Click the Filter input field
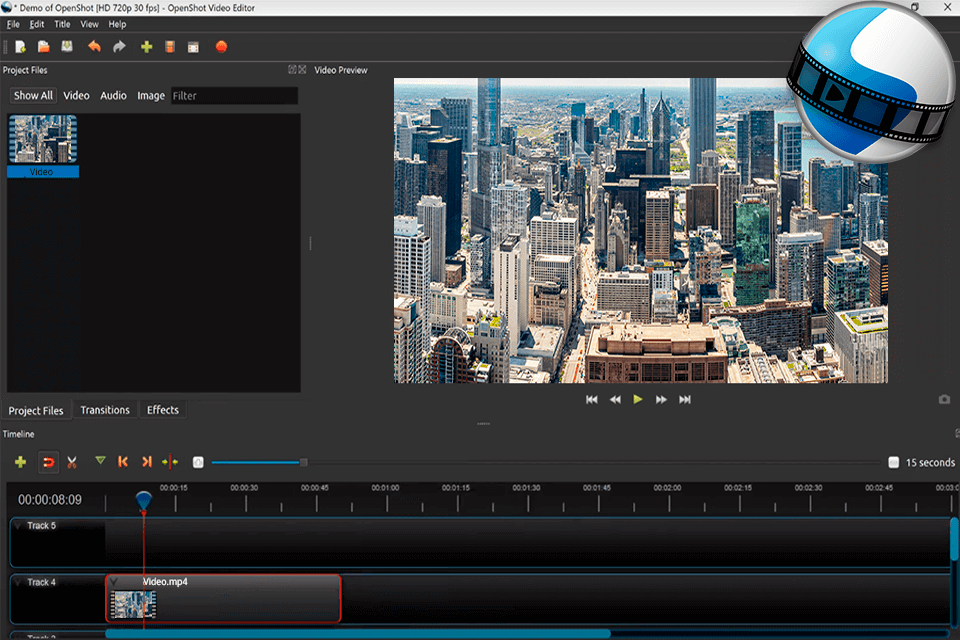Viewport: 960px width, 640px height. [235, 95]
